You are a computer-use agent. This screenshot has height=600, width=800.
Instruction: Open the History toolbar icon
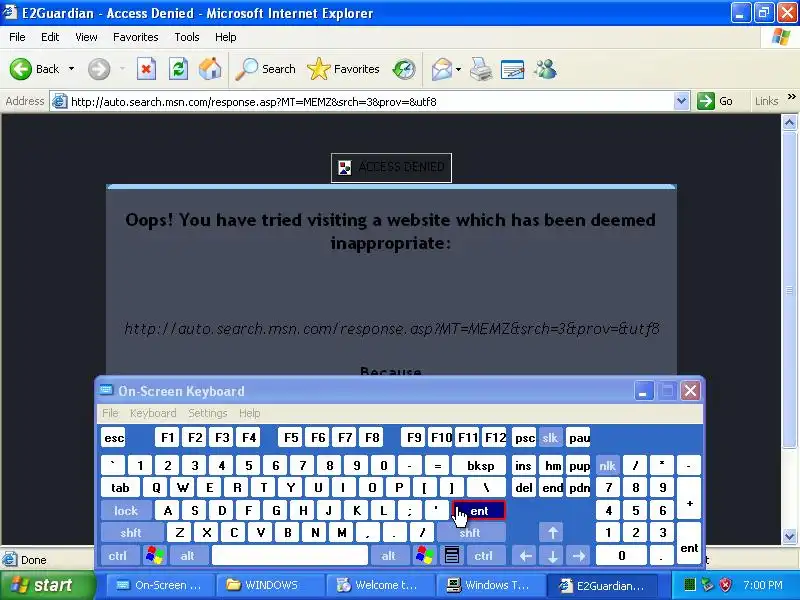[404, 69]
